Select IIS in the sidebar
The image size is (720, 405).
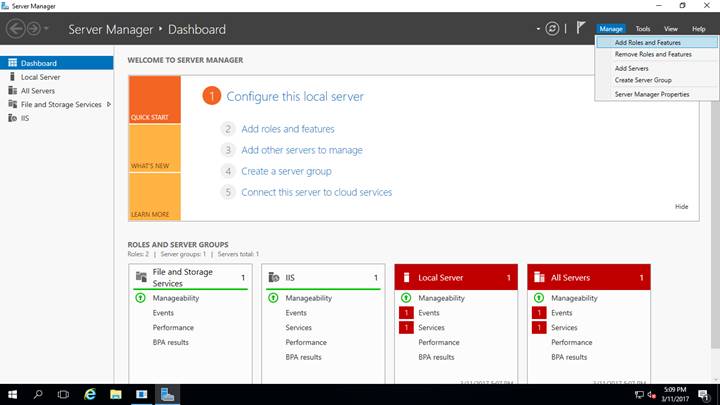point(56,118)
